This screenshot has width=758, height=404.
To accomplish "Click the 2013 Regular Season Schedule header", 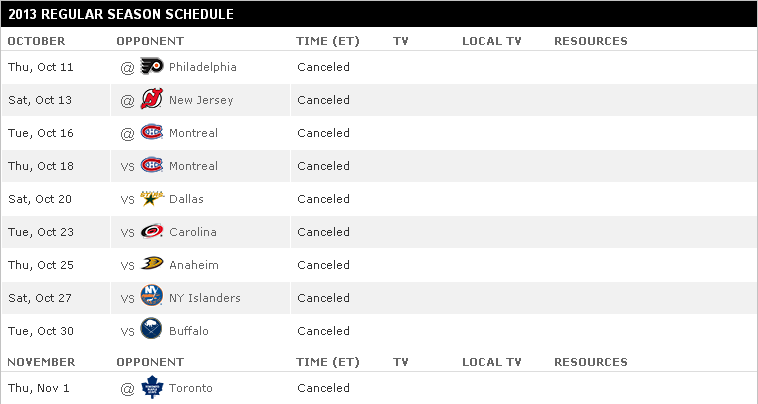I will pos(121,14).
